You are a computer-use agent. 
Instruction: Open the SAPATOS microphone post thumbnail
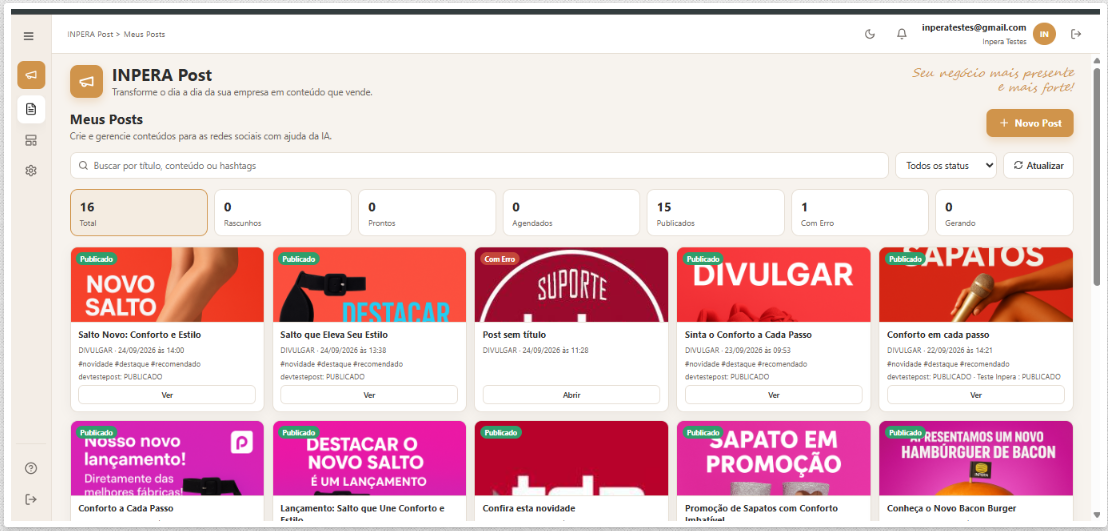pyautogui.click(x=976, y=285)
